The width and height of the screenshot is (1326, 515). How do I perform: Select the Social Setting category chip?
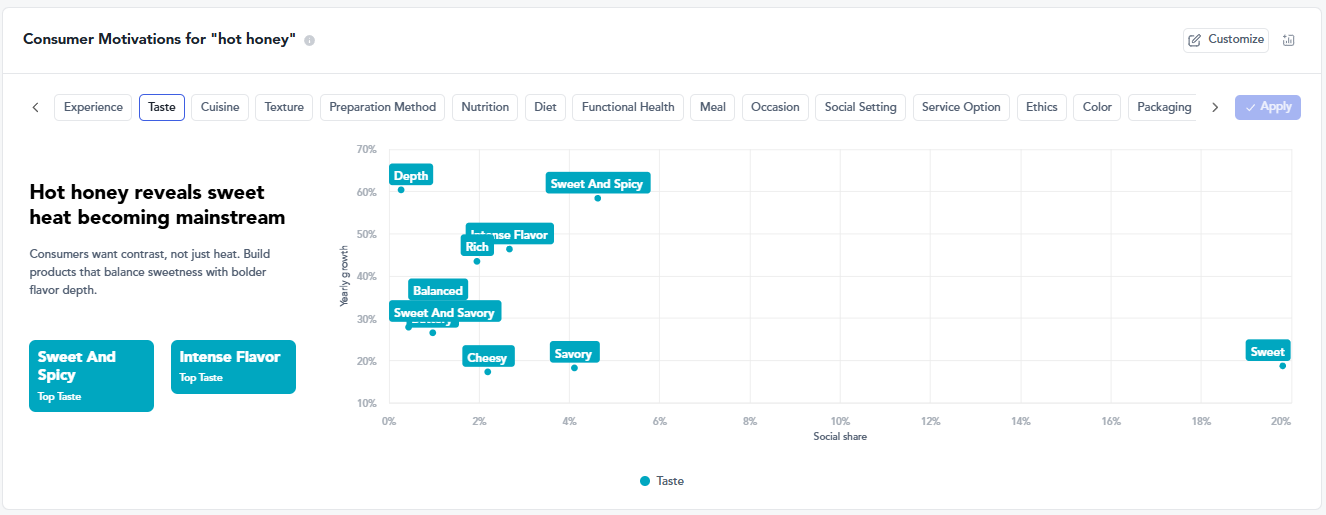click(861, 107)
